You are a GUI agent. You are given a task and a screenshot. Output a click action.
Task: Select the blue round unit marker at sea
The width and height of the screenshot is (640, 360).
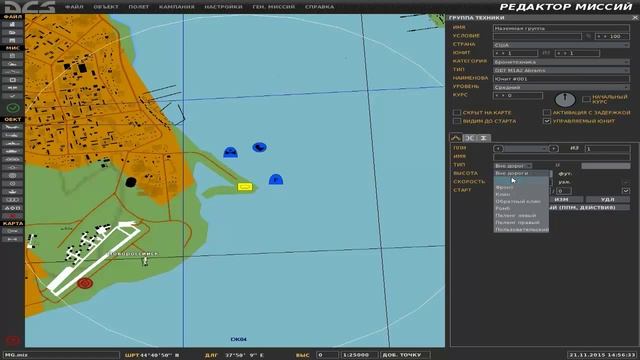point(259,147)
